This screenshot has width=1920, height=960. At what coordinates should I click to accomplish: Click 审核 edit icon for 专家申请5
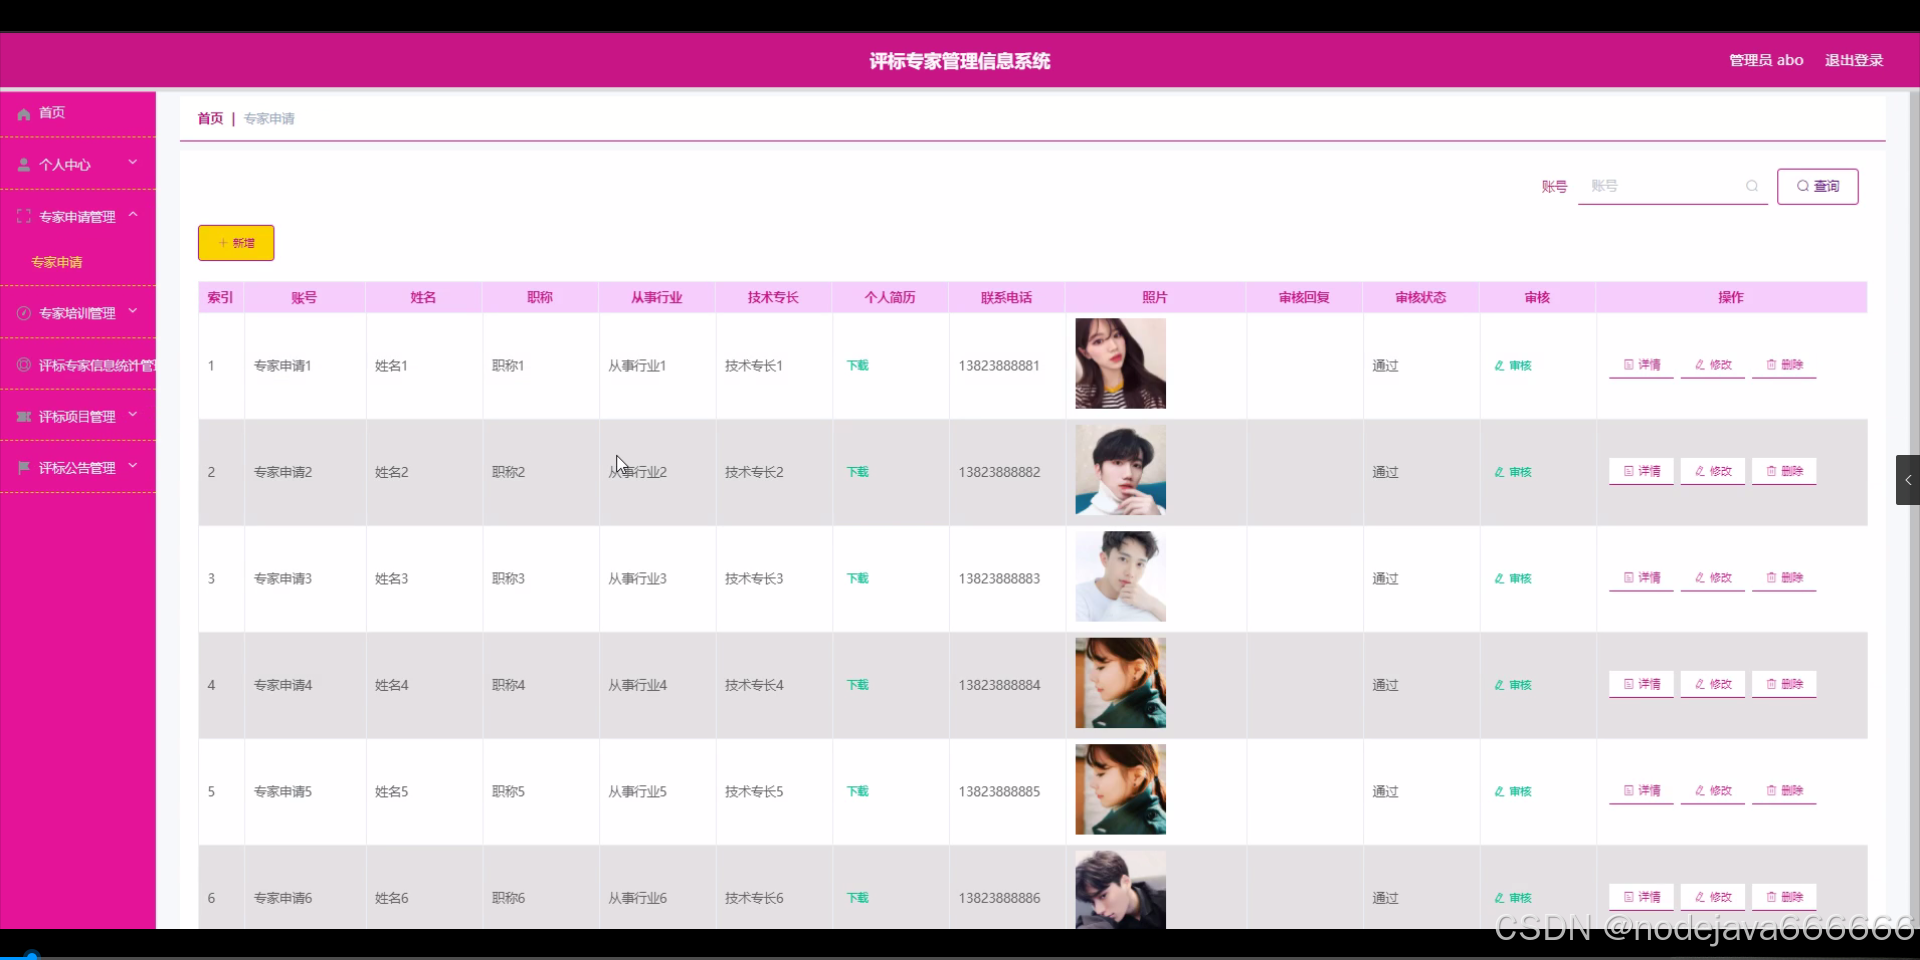1499,792
